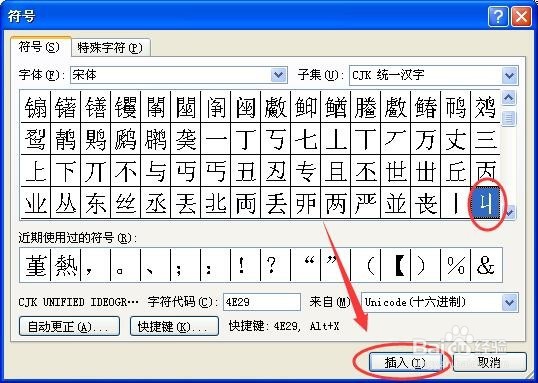The image size is (538, 383).
Task: Click the help question mark button
Action: click(x=498, y=16)
